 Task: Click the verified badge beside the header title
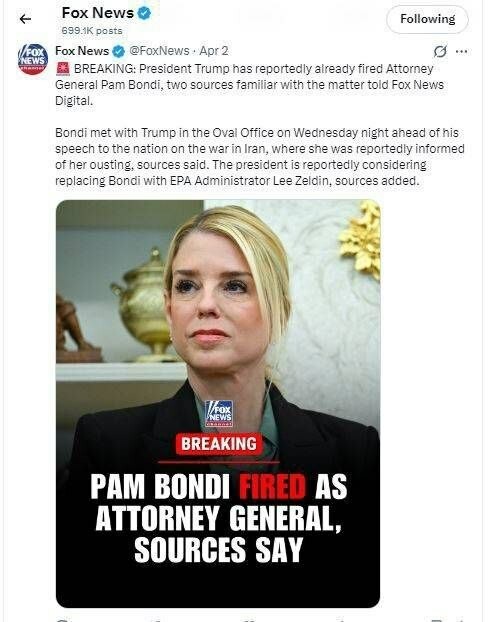click(144, 13)
